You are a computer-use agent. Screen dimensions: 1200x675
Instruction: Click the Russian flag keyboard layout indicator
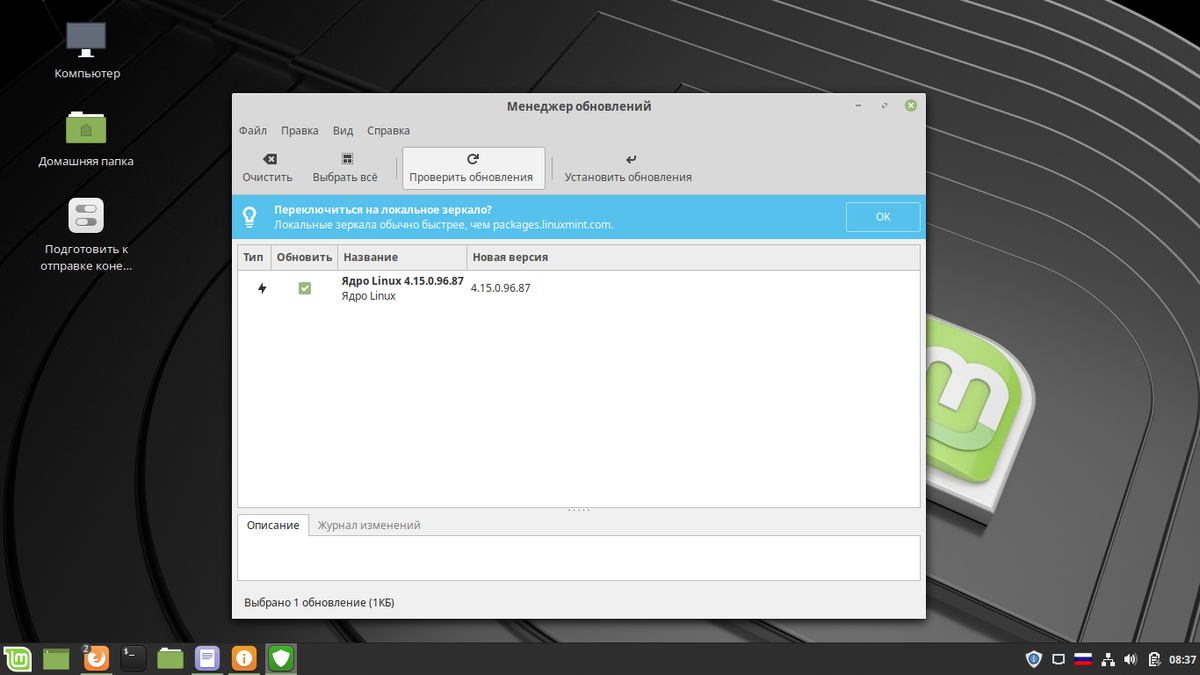pos(1082,658)
